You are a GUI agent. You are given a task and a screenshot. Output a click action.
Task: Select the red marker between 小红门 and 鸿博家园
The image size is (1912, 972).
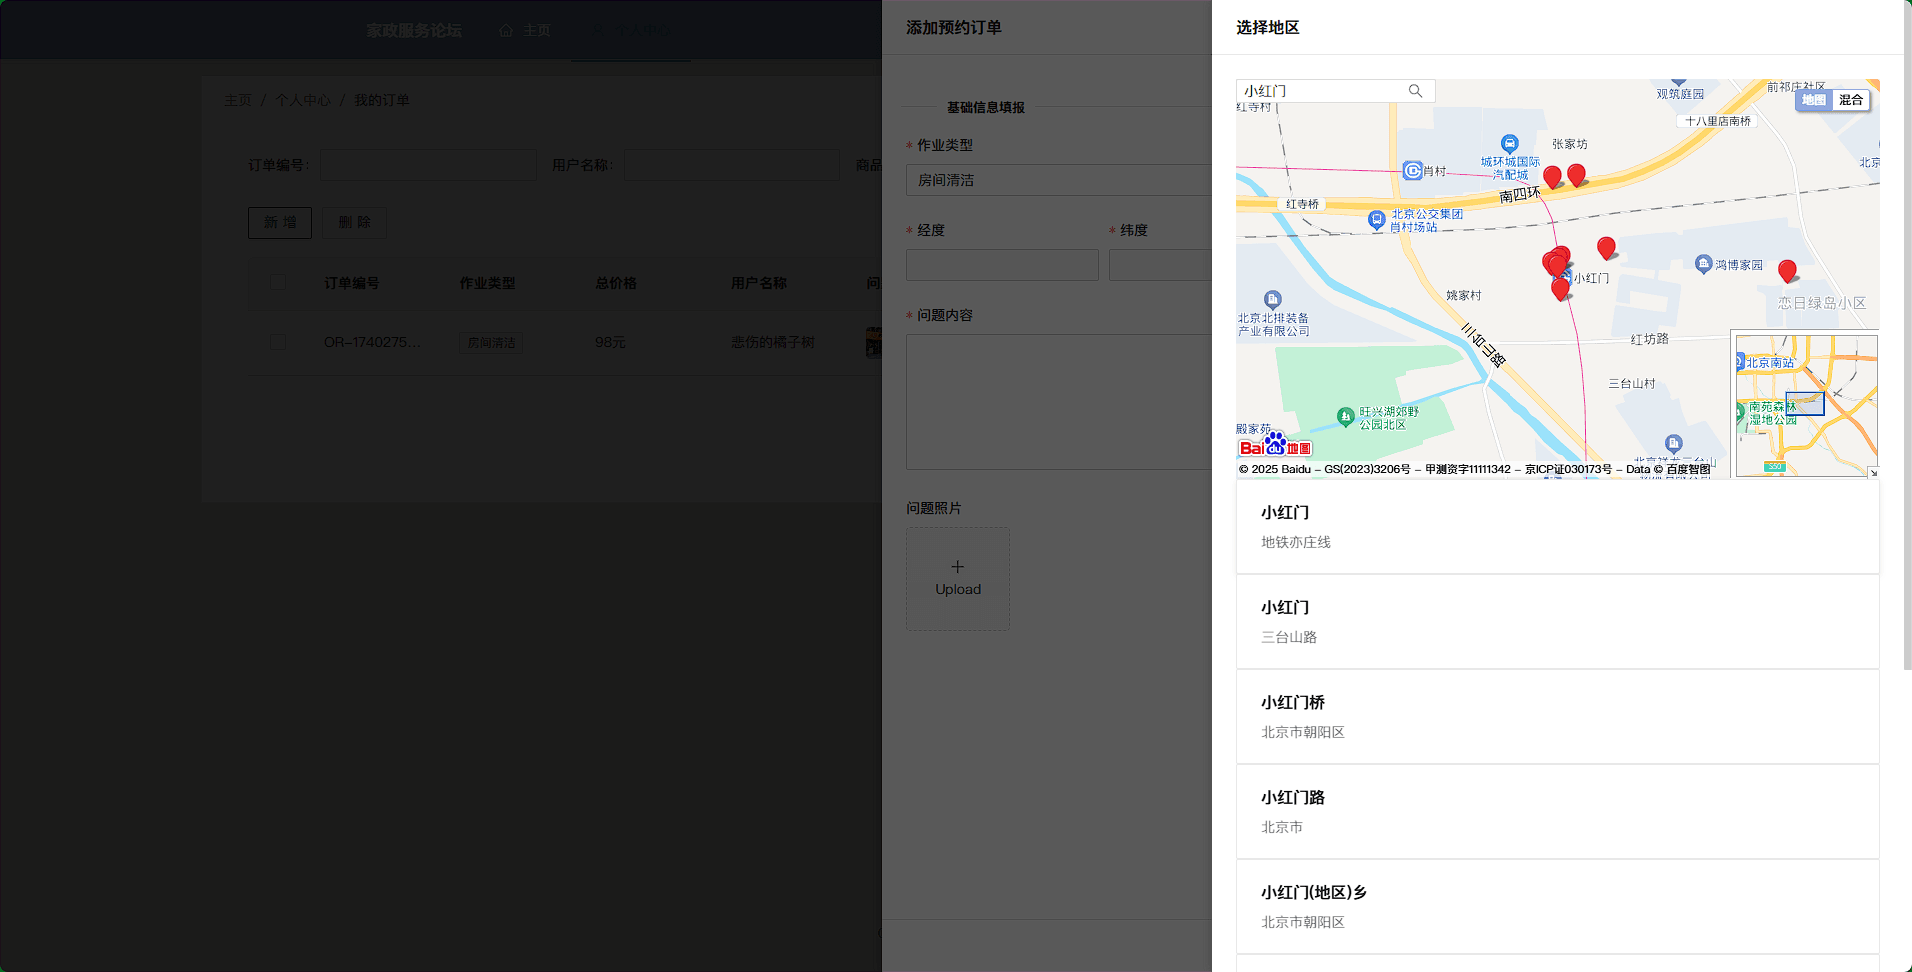[x=1606, y=248]
